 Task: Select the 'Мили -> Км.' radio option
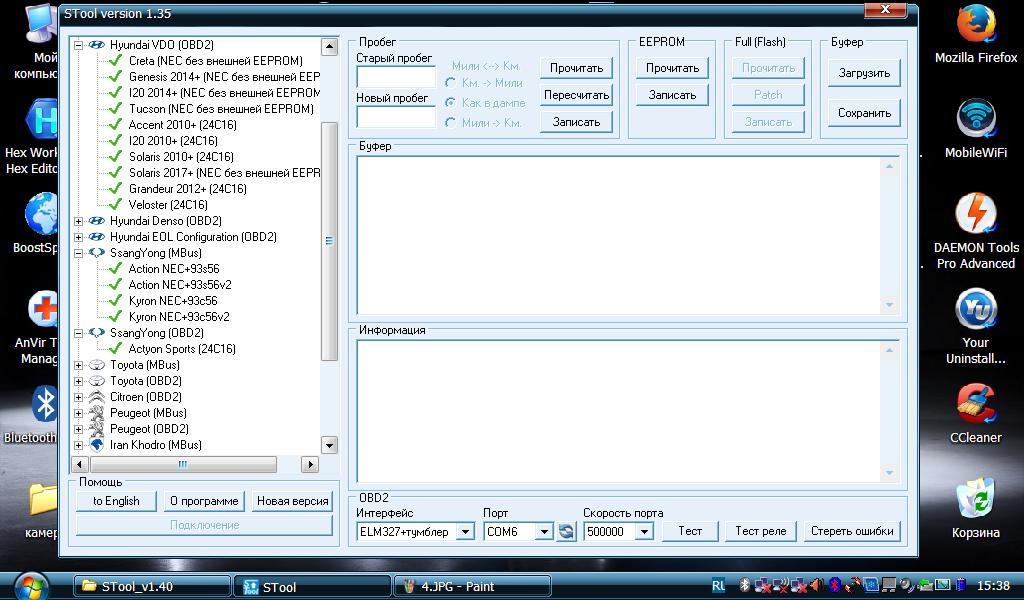451,123
